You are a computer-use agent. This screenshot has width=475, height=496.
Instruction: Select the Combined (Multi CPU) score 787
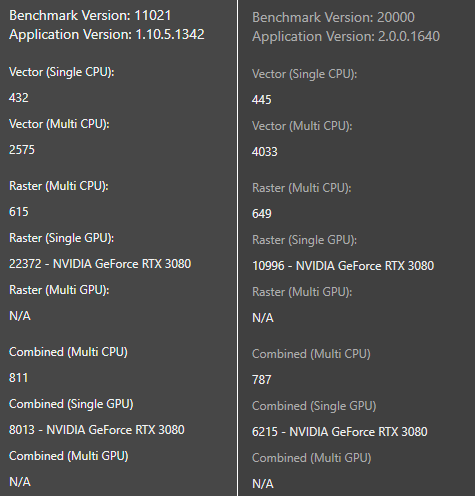pyautogui.click(x=262, y=380)
